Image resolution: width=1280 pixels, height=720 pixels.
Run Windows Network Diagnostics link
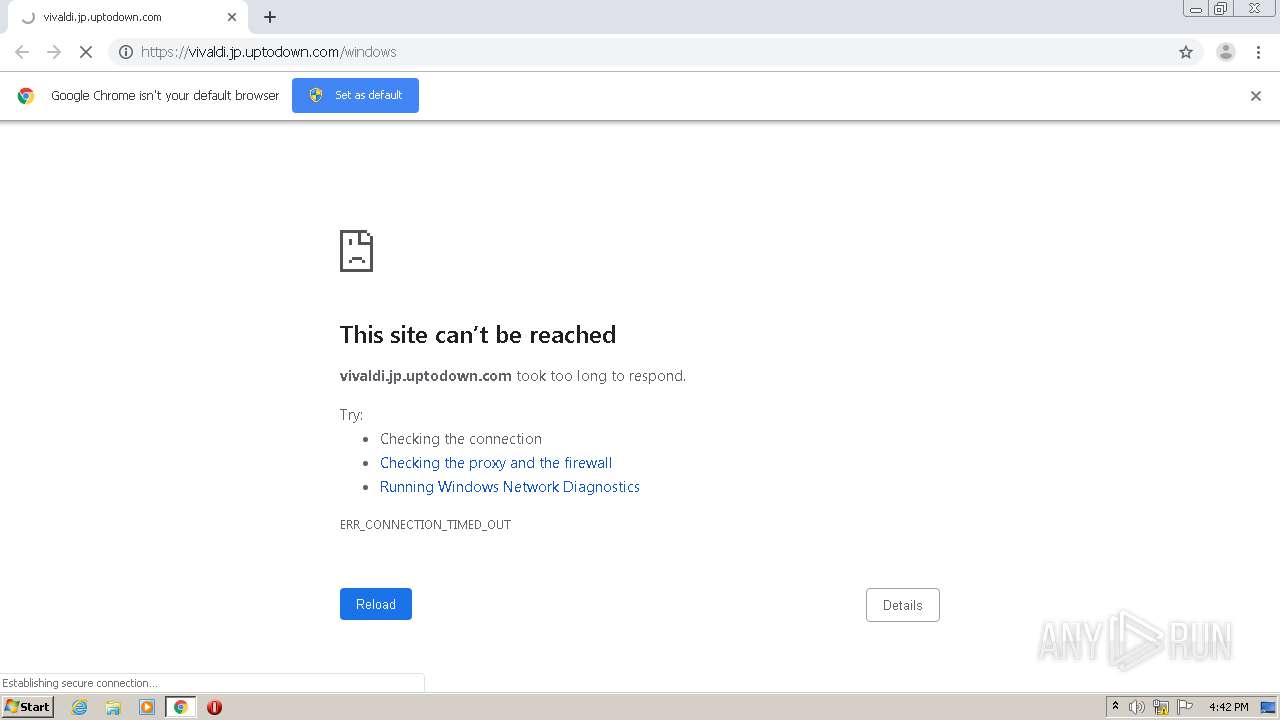tap(510, 487)
